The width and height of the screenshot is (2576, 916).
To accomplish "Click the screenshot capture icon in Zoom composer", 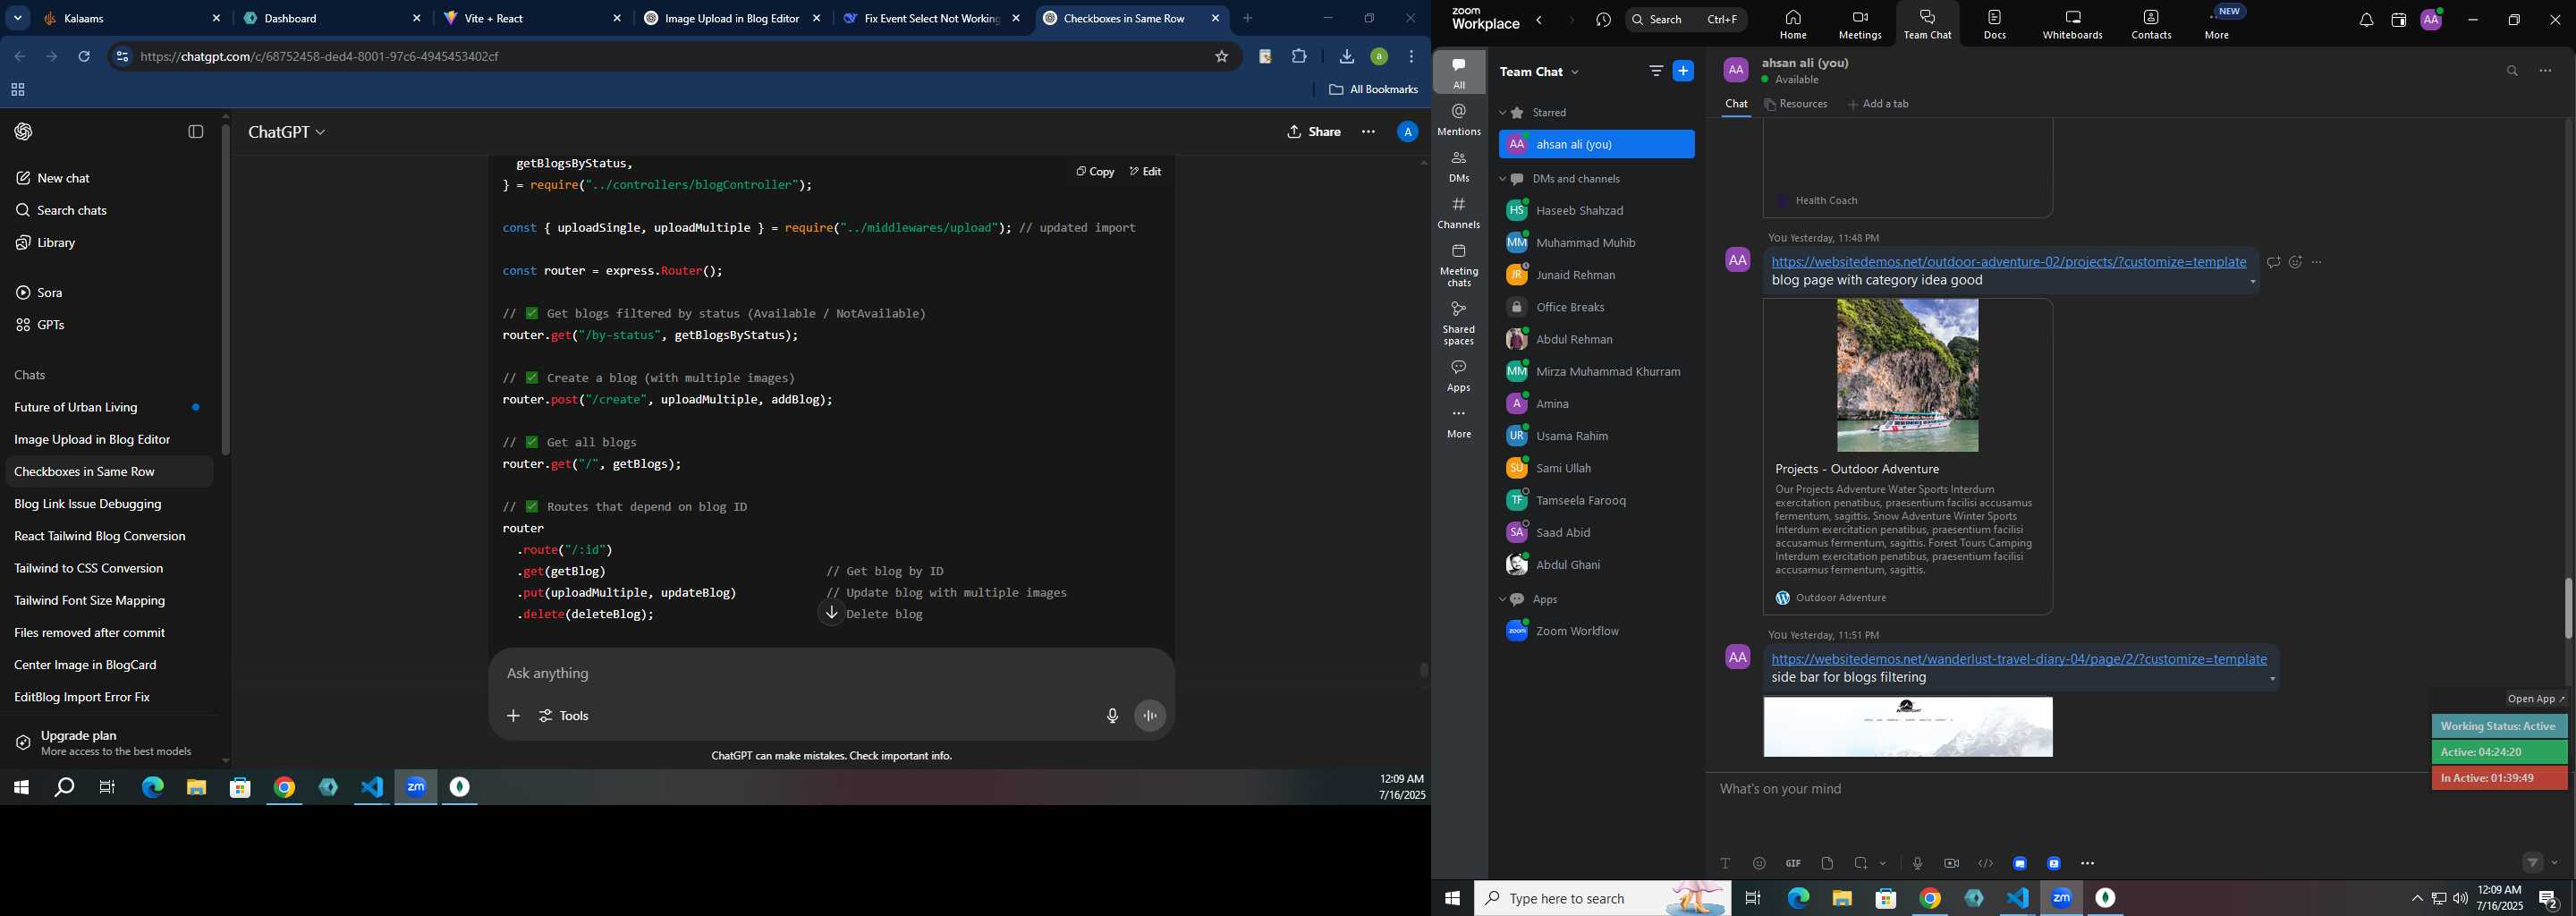I will (1861, 863).
